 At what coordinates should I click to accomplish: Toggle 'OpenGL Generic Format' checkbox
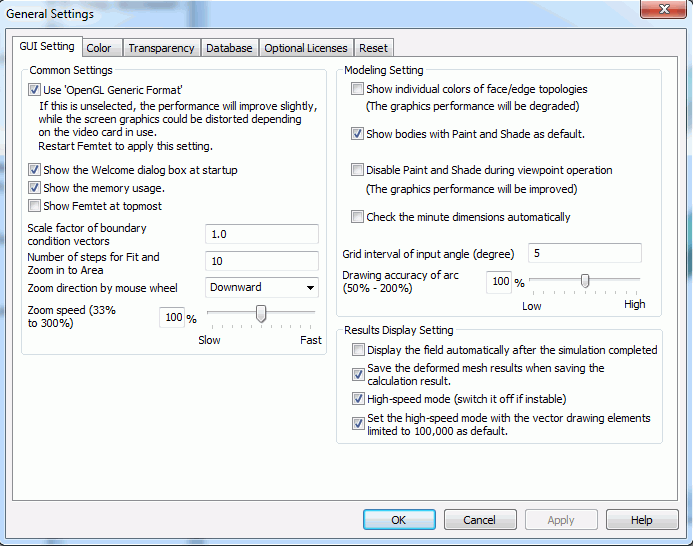(35, 91)
